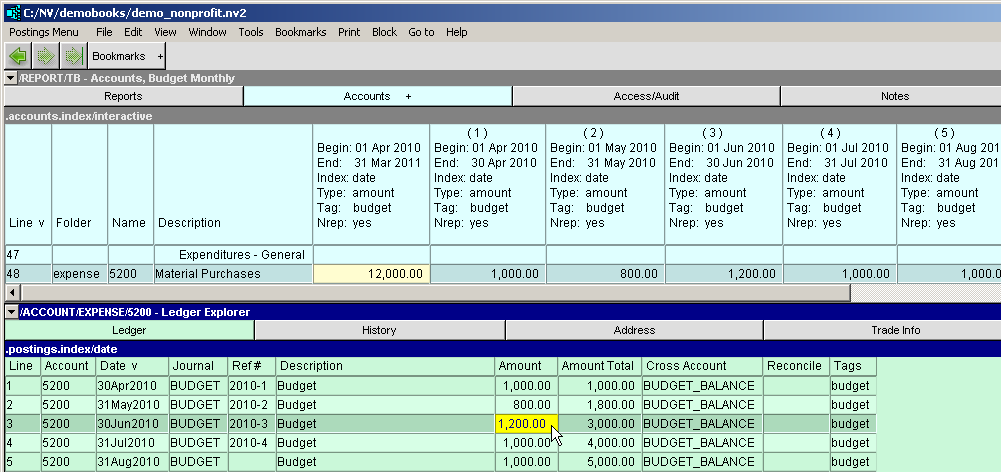Switch to the Reports tab
This screenshot has height=472, width=1001.
123,96
